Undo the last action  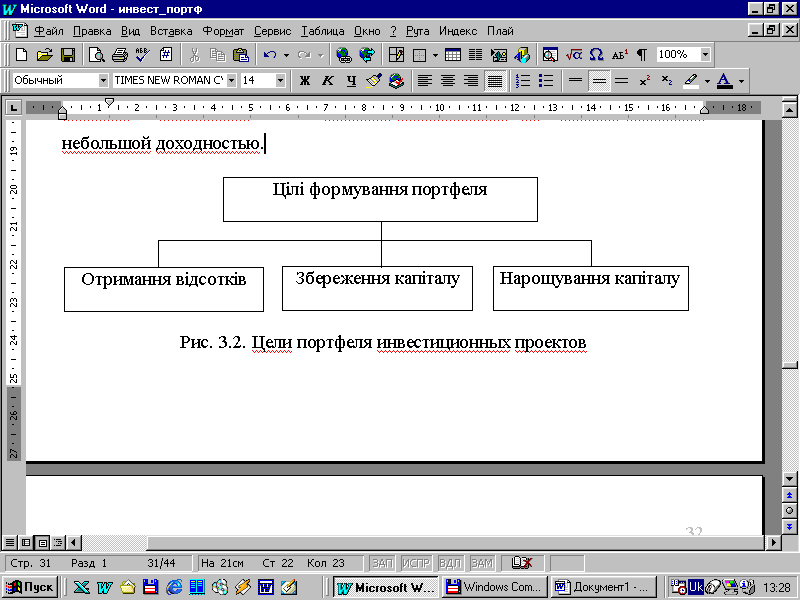point(270,55)
